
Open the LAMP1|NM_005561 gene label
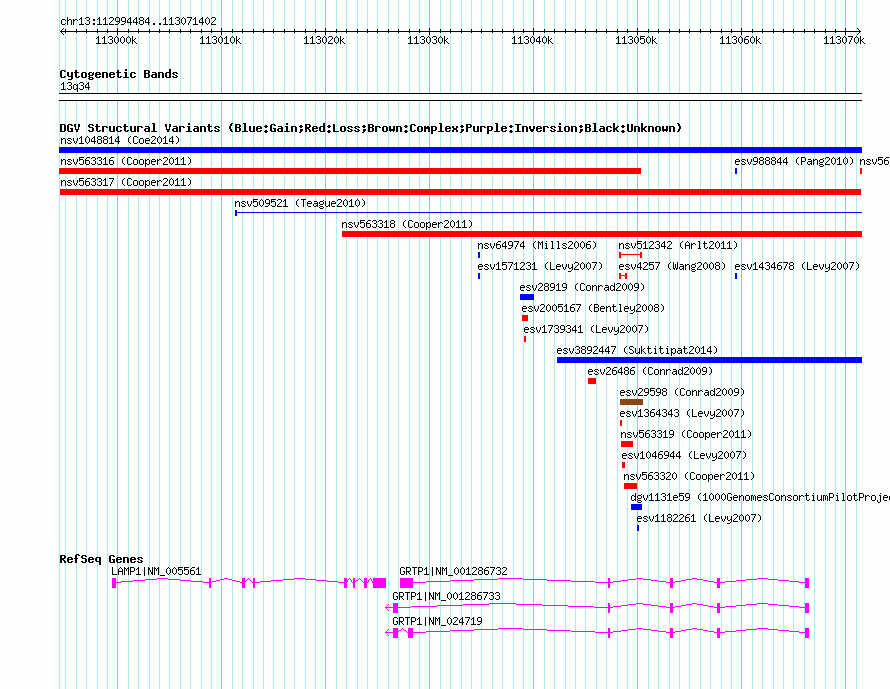coord(156,572)
